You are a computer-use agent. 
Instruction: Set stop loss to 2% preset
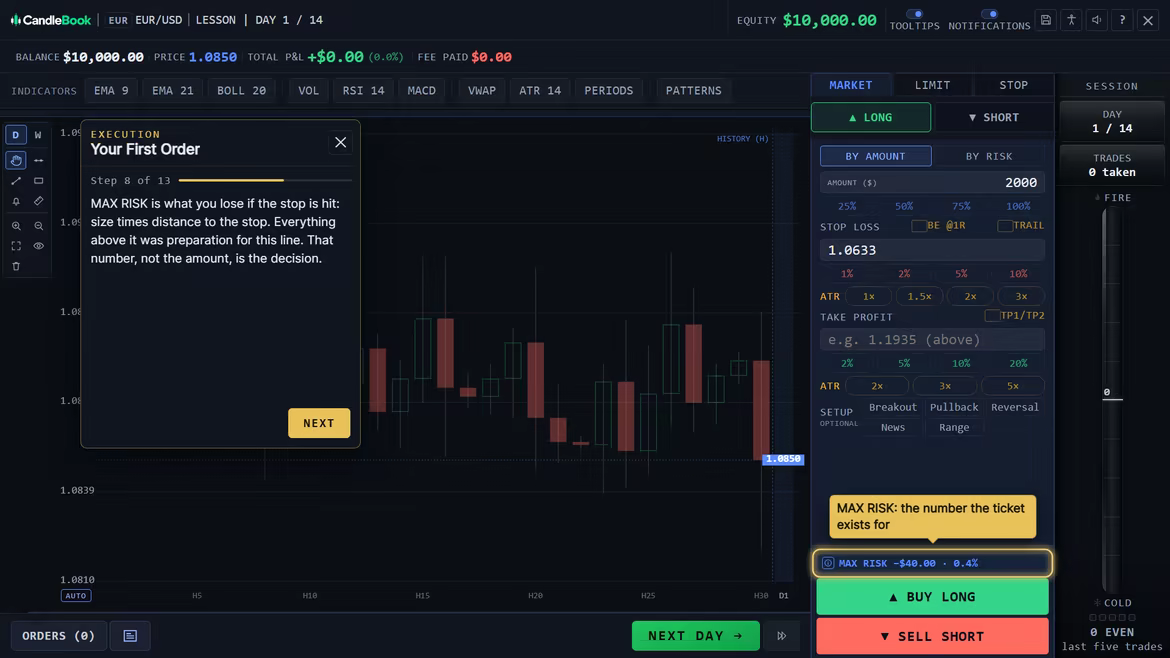tap(904, 274)
